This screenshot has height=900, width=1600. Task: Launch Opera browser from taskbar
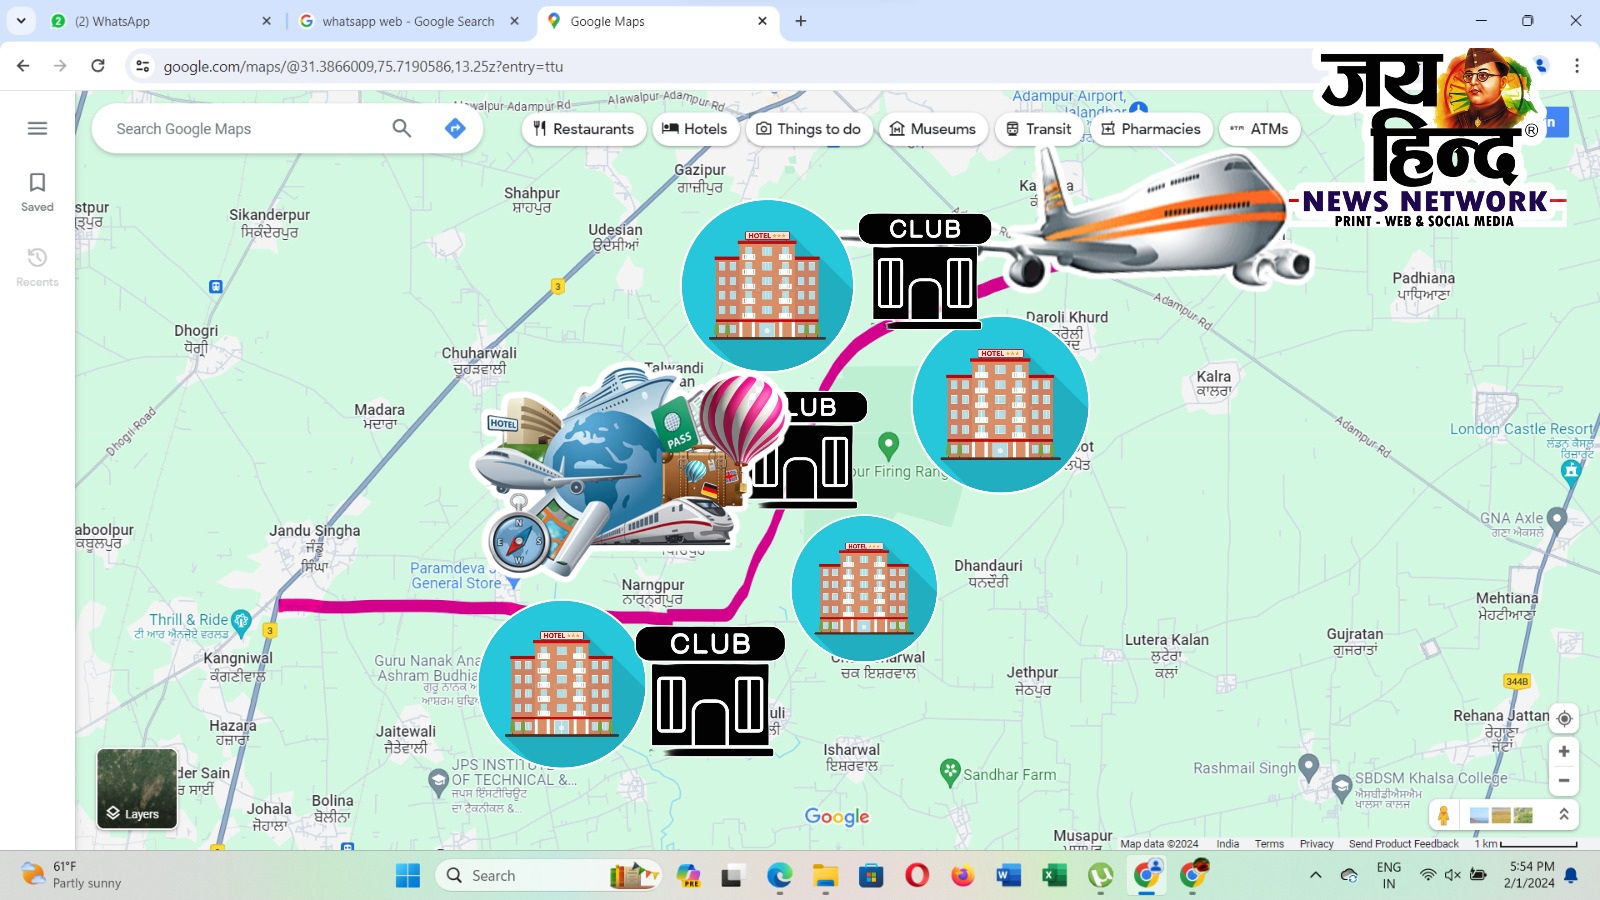pos(917,876)
